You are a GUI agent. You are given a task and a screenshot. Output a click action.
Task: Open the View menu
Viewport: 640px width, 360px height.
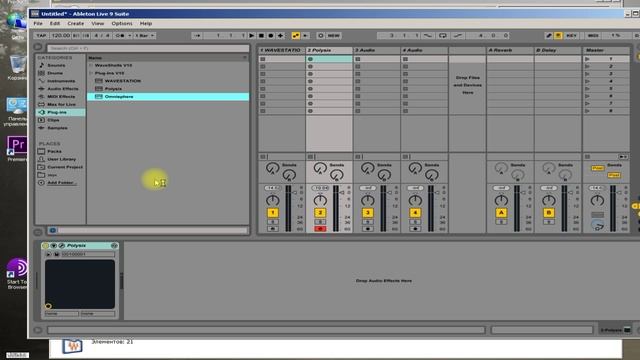[x=98, y=23]
